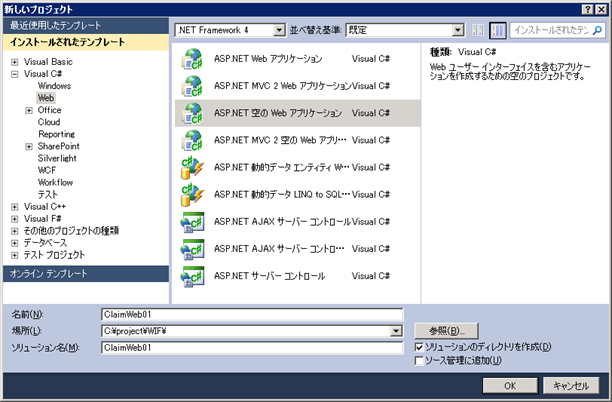
Task: Click the OK button
Action: click(x=510, y=386)
